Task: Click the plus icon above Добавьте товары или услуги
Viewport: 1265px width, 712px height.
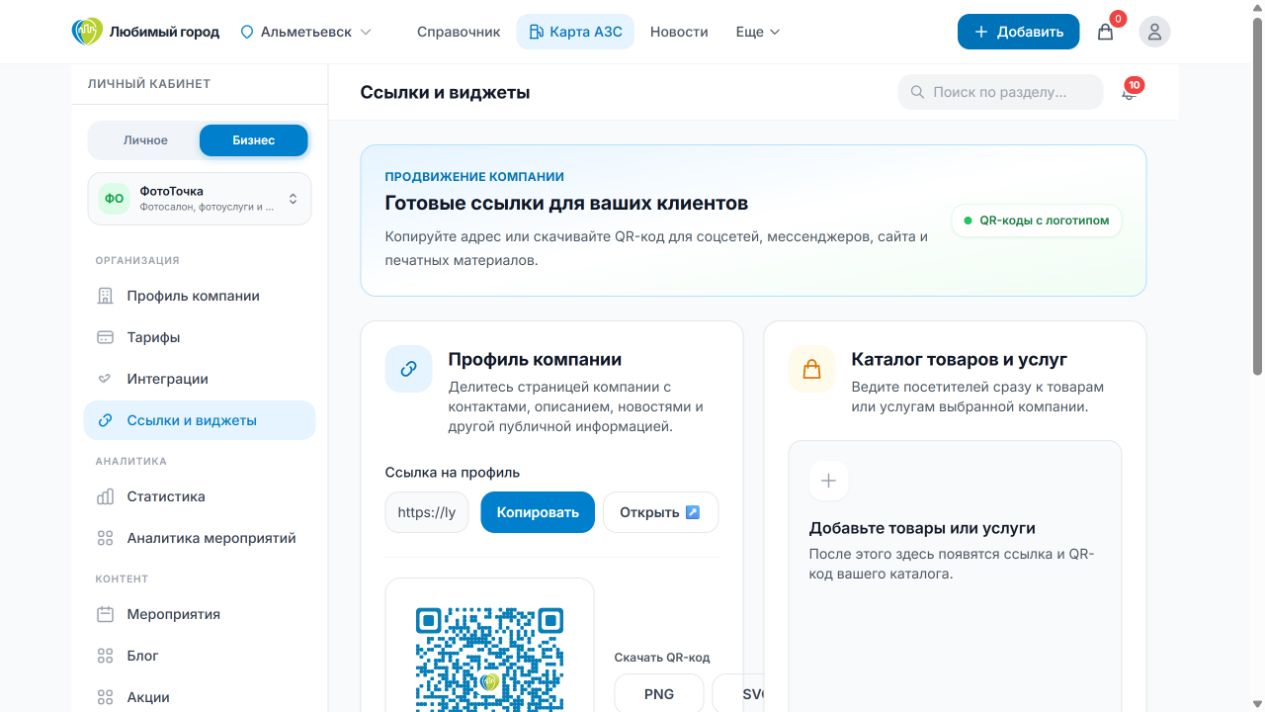Action: tap(828, 481)
